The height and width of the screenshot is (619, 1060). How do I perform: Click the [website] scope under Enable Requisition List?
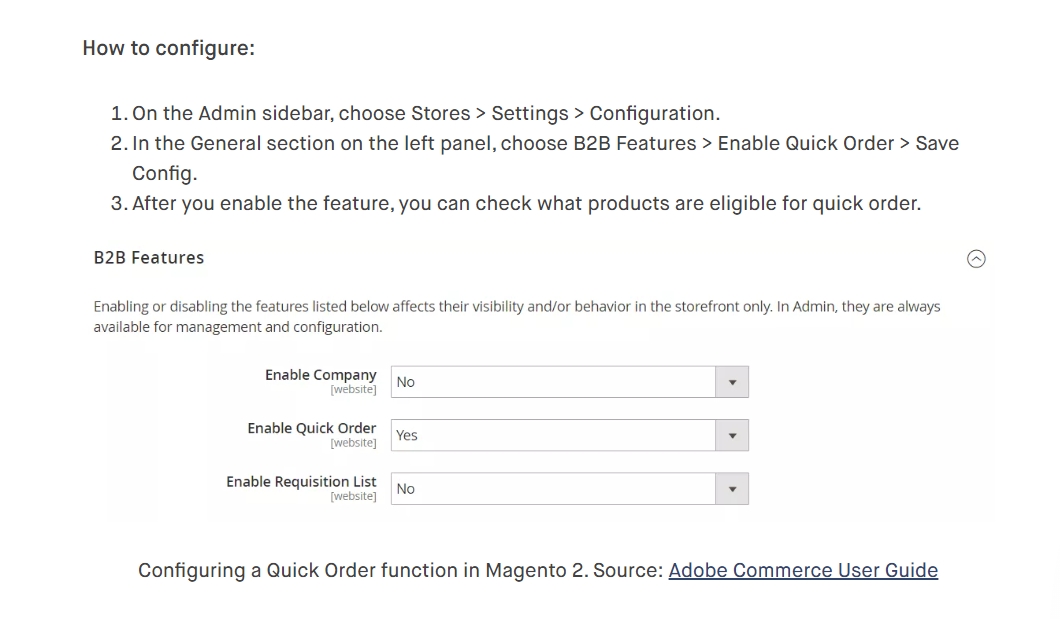click(x=353, y=497)
